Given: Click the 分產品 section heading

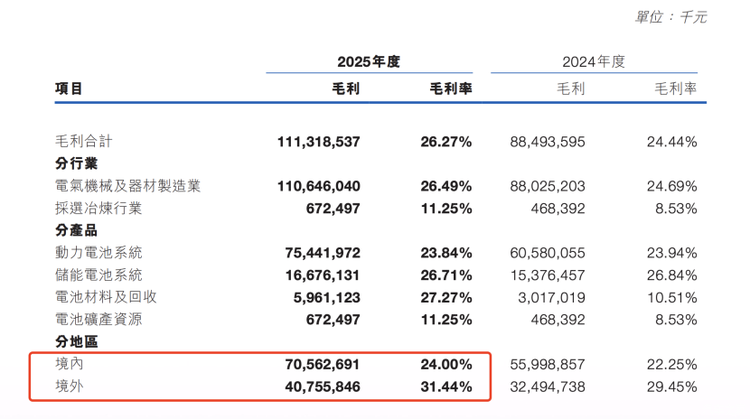Looking at the screenshot, I should 77,230.
